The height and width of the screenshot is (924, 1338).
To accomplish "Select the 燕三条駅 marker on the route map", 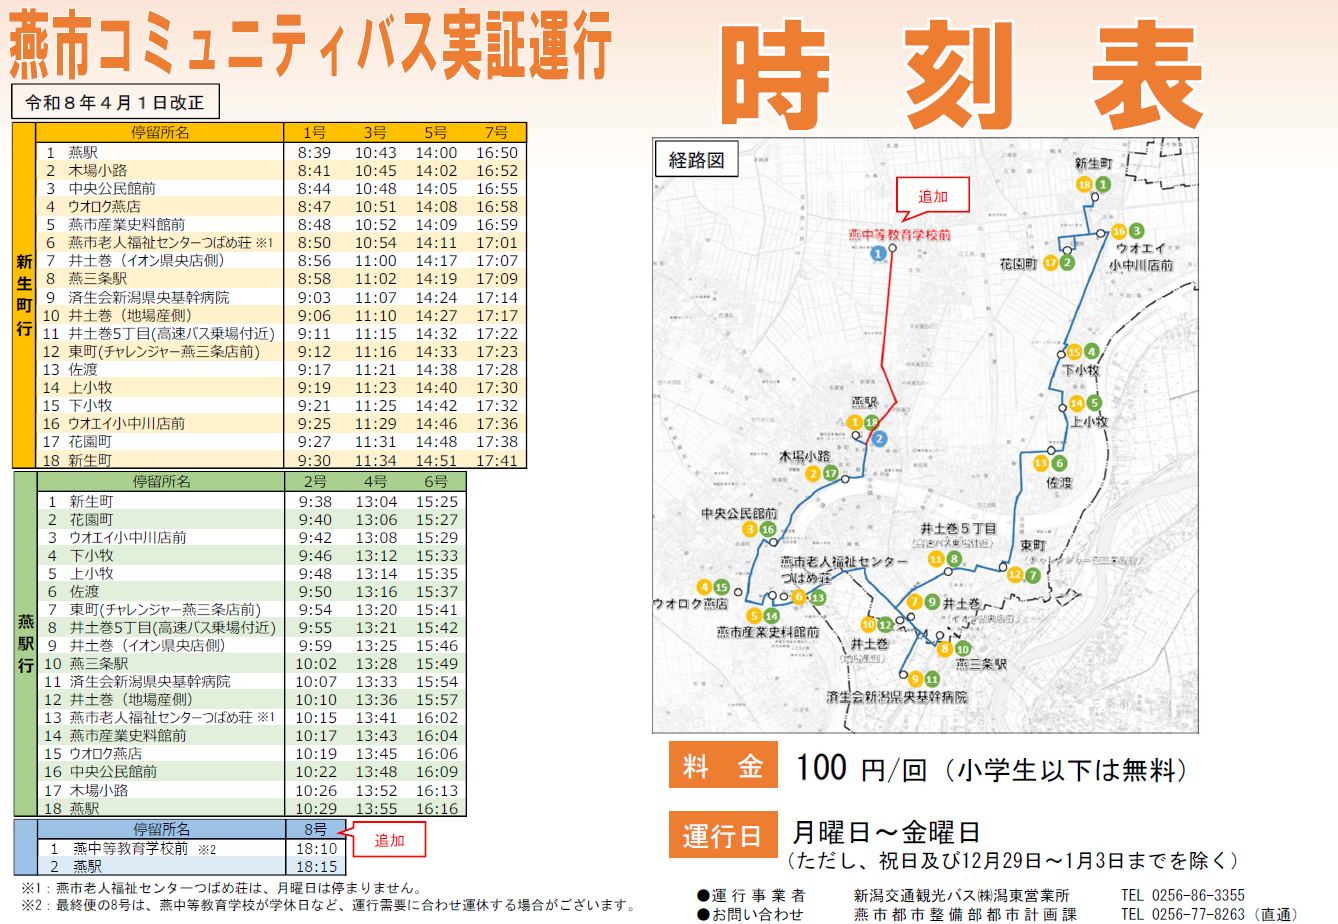I will [x=953, y=650].
